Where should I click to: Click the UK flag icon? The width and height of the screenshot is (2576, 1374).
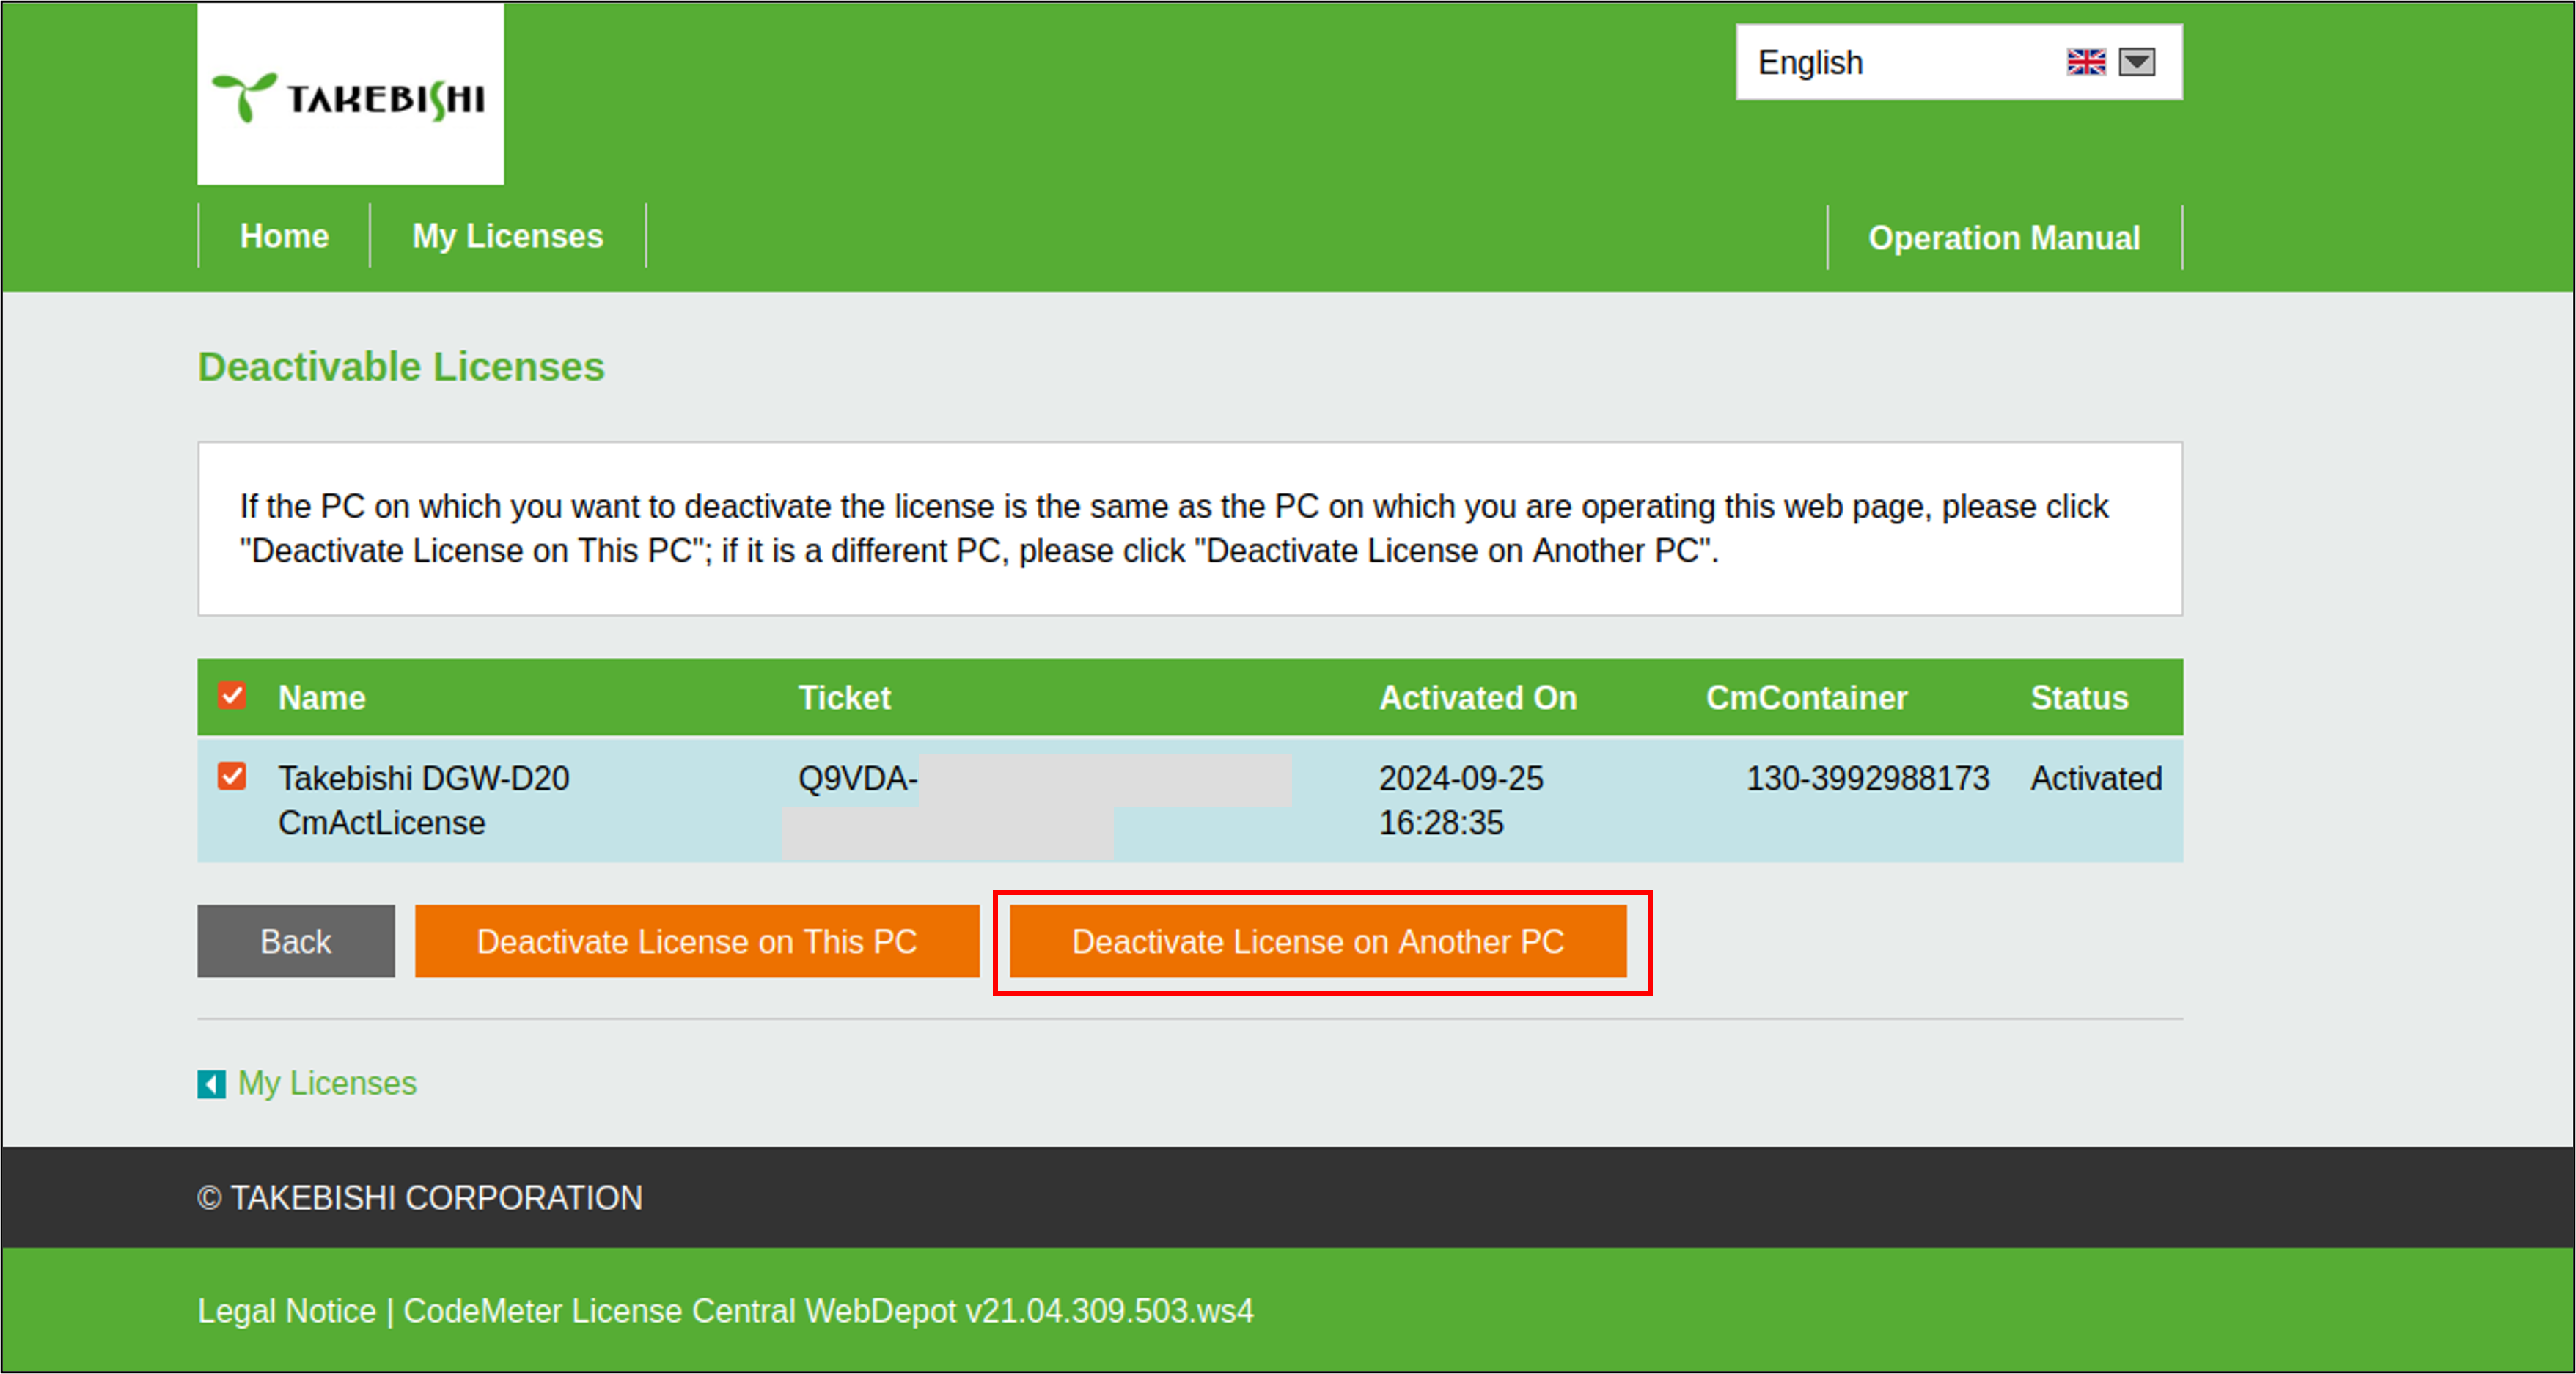pyautogui.click(x=2086, y=62)
